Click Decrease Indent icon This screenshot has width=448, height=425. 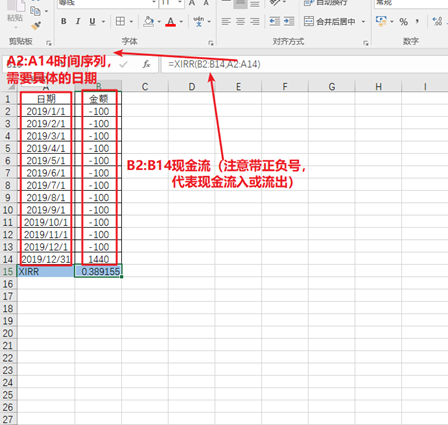pyautogui.click(x=274, y=22)
